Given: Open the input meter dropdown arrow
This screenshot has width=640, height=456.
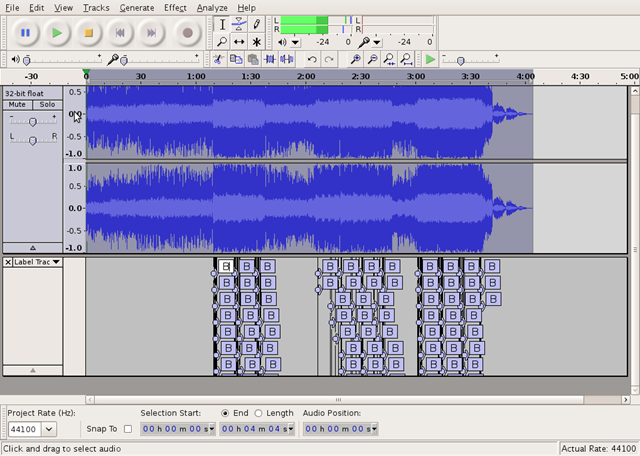Looking at the screenshot, I should (x=377, y=42).
